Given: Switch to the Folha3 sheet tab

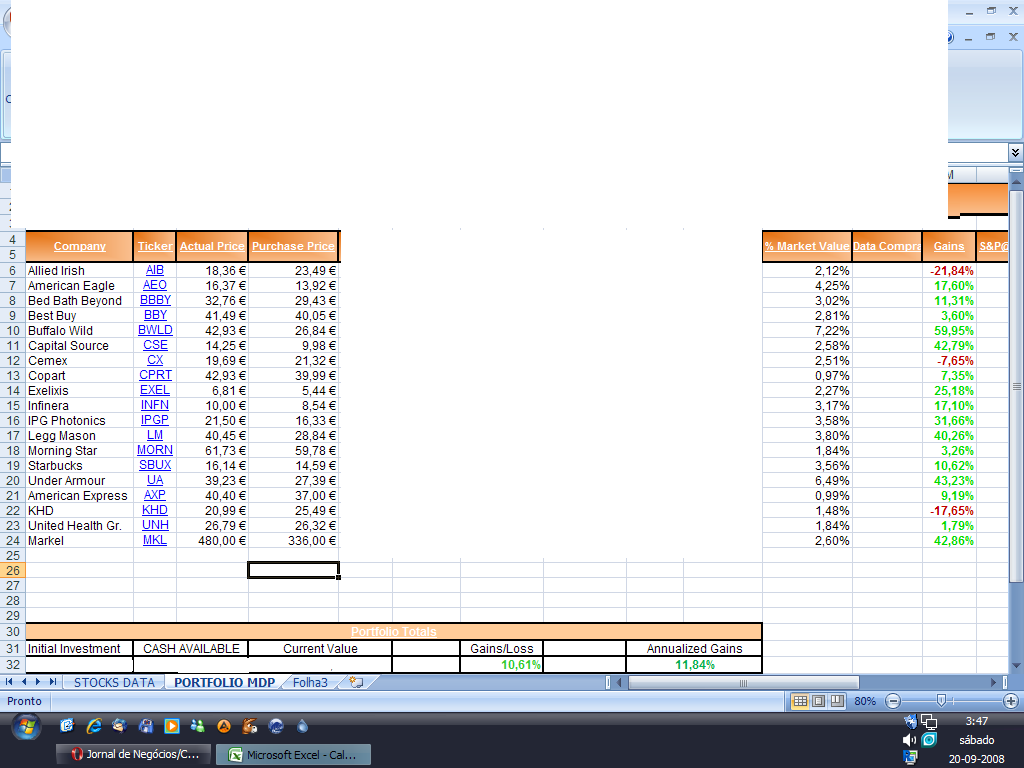Looking at the screenshot, I should (x=310, y=682).
